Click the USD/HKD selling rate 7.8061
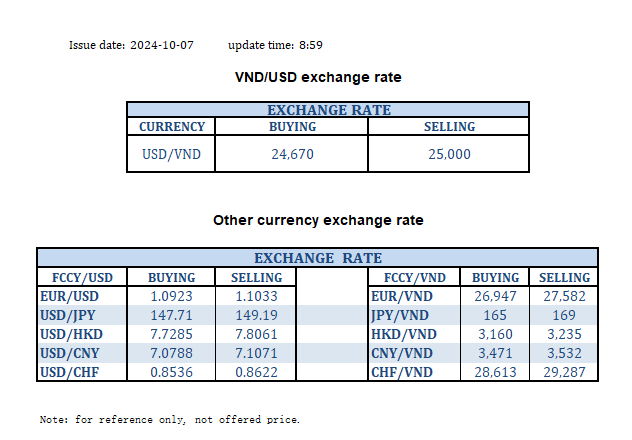632x440 pixels. pos(255,334)
